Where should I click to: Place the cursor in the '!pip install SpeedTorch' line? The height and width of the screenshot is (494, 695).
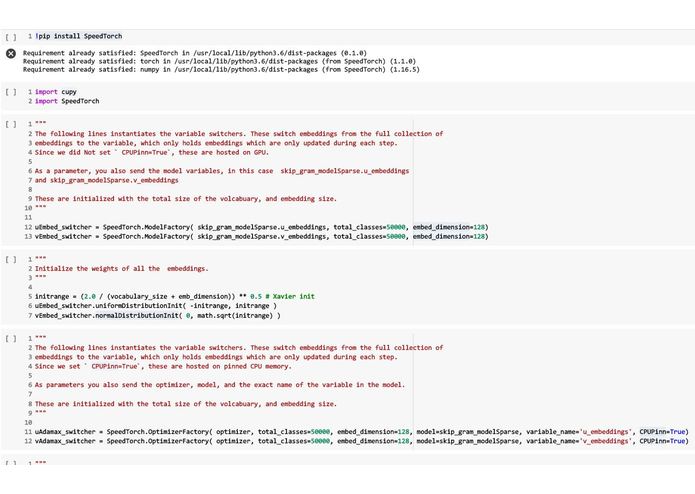point(78,36)
